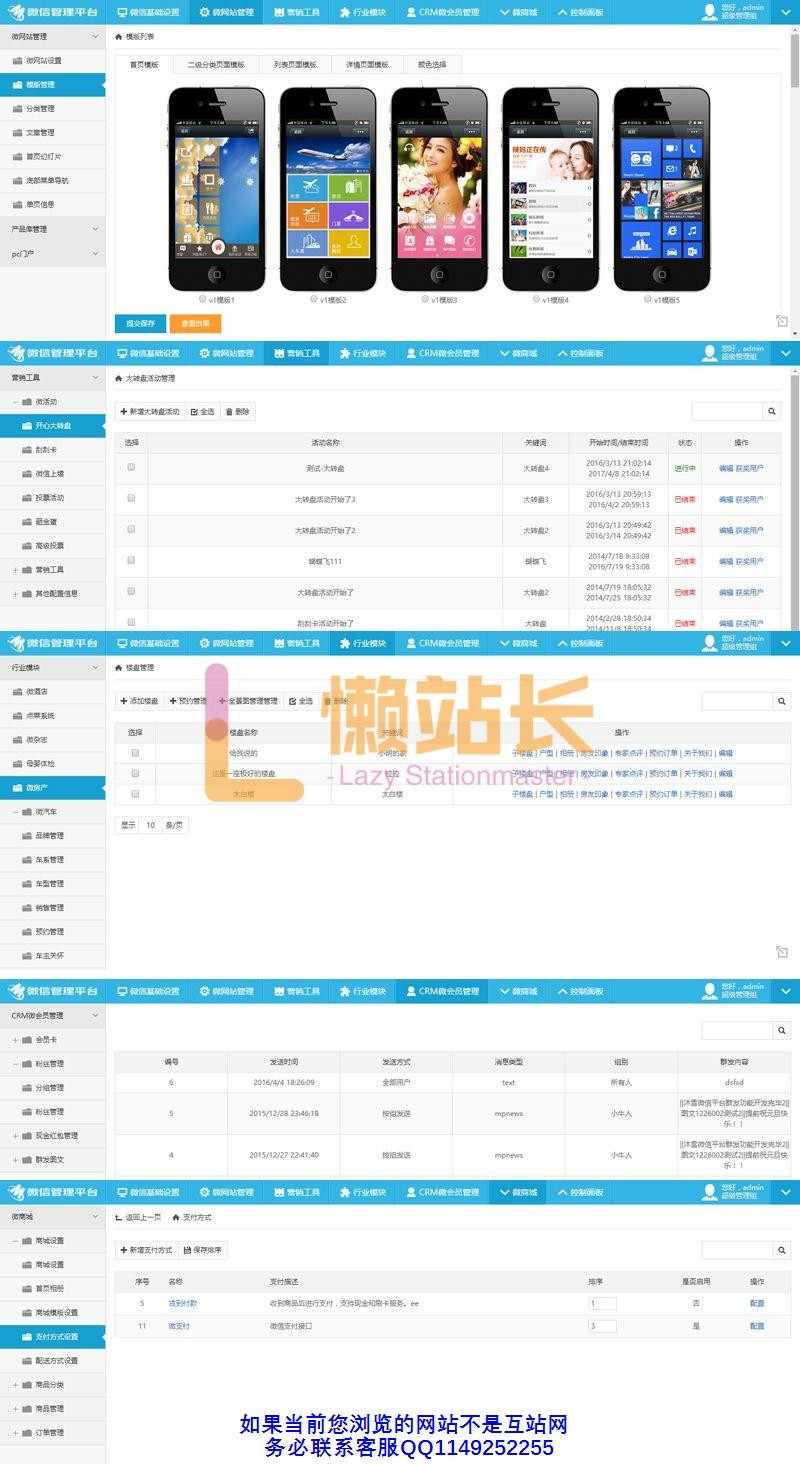
Task: Click the sort order field for 货到付款
Action: pyautogui.click(x=603, y=1304)
